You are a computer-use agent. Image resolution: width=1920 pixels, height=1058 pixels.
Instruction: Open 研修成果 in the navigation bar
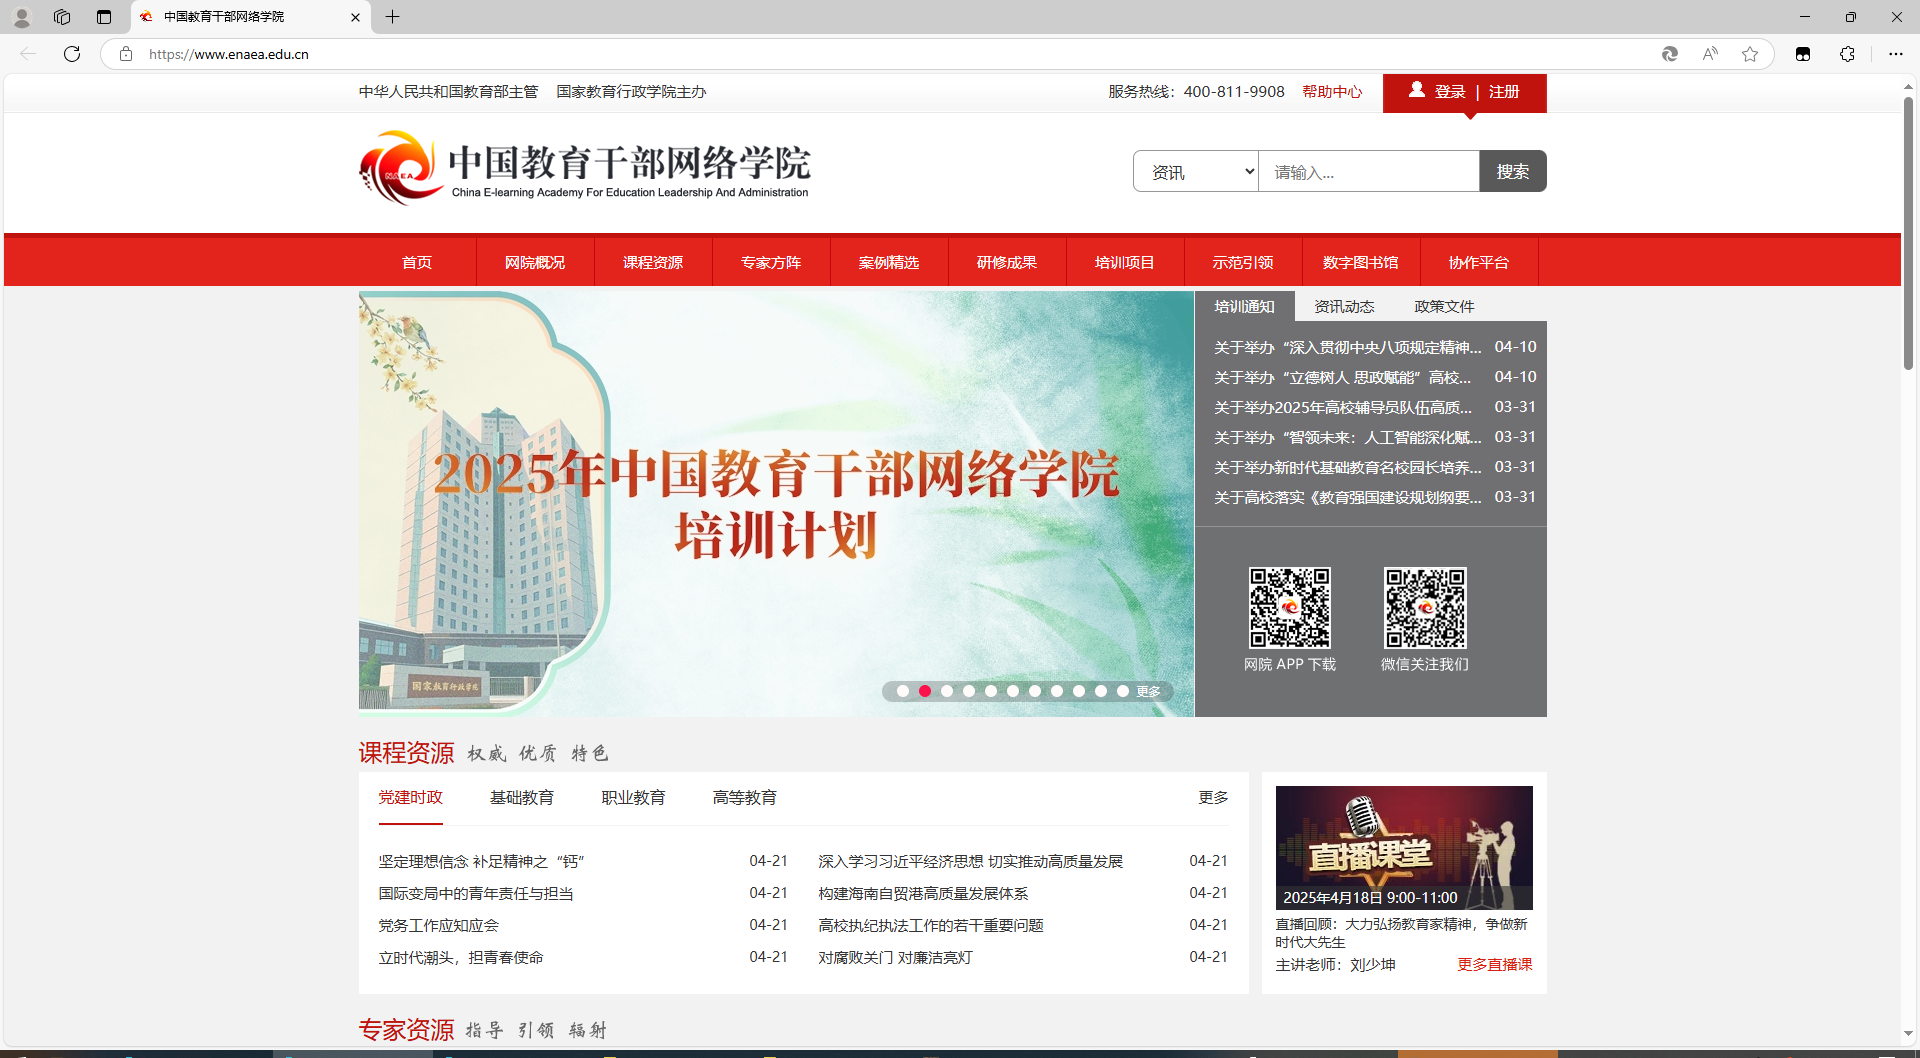[x=1007, y=262]
